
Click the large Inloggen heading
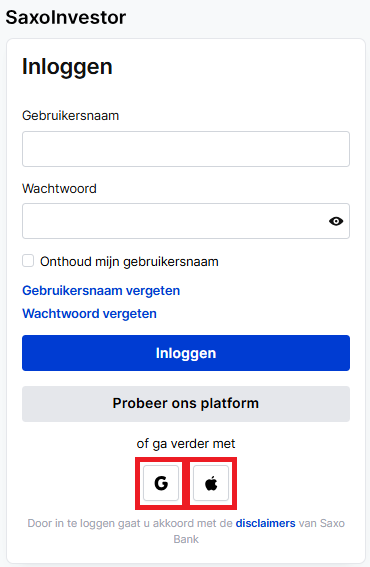(67, 67)
